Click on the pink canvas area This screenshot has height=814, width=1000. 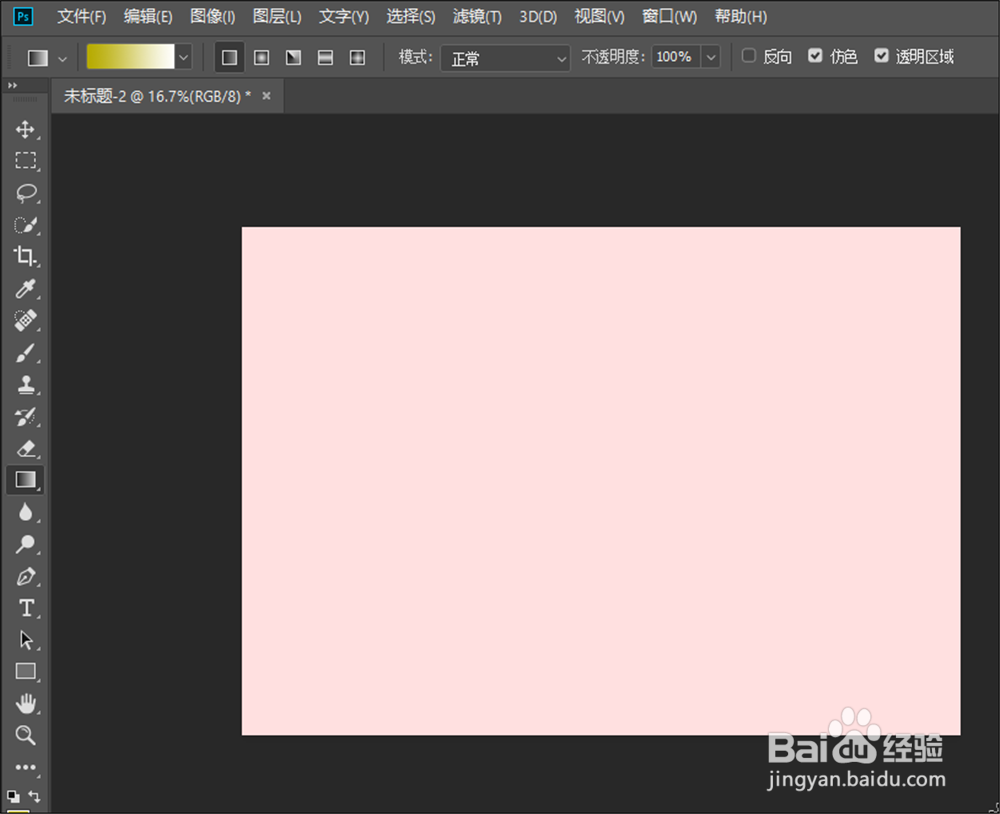point(601,481)
